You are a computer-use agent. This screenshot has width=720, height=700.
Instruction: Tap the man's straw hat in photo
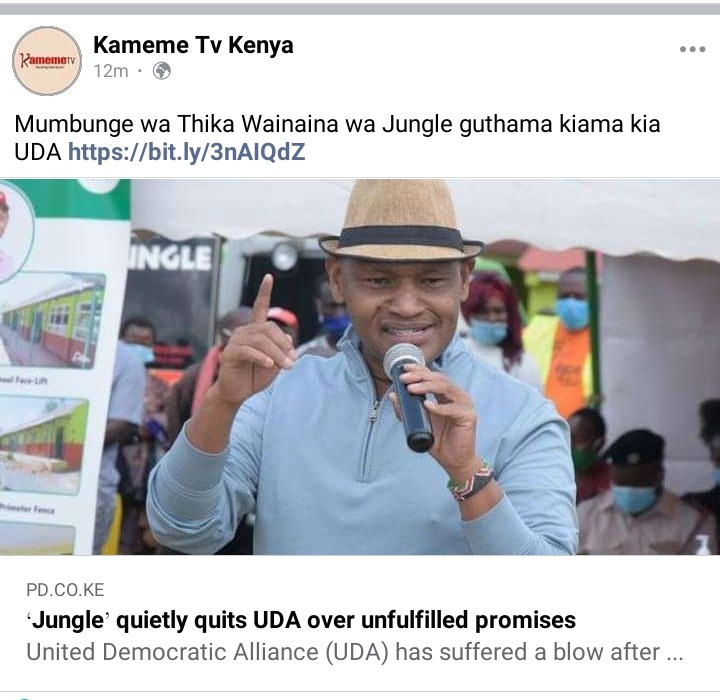[x=401, y=220]
